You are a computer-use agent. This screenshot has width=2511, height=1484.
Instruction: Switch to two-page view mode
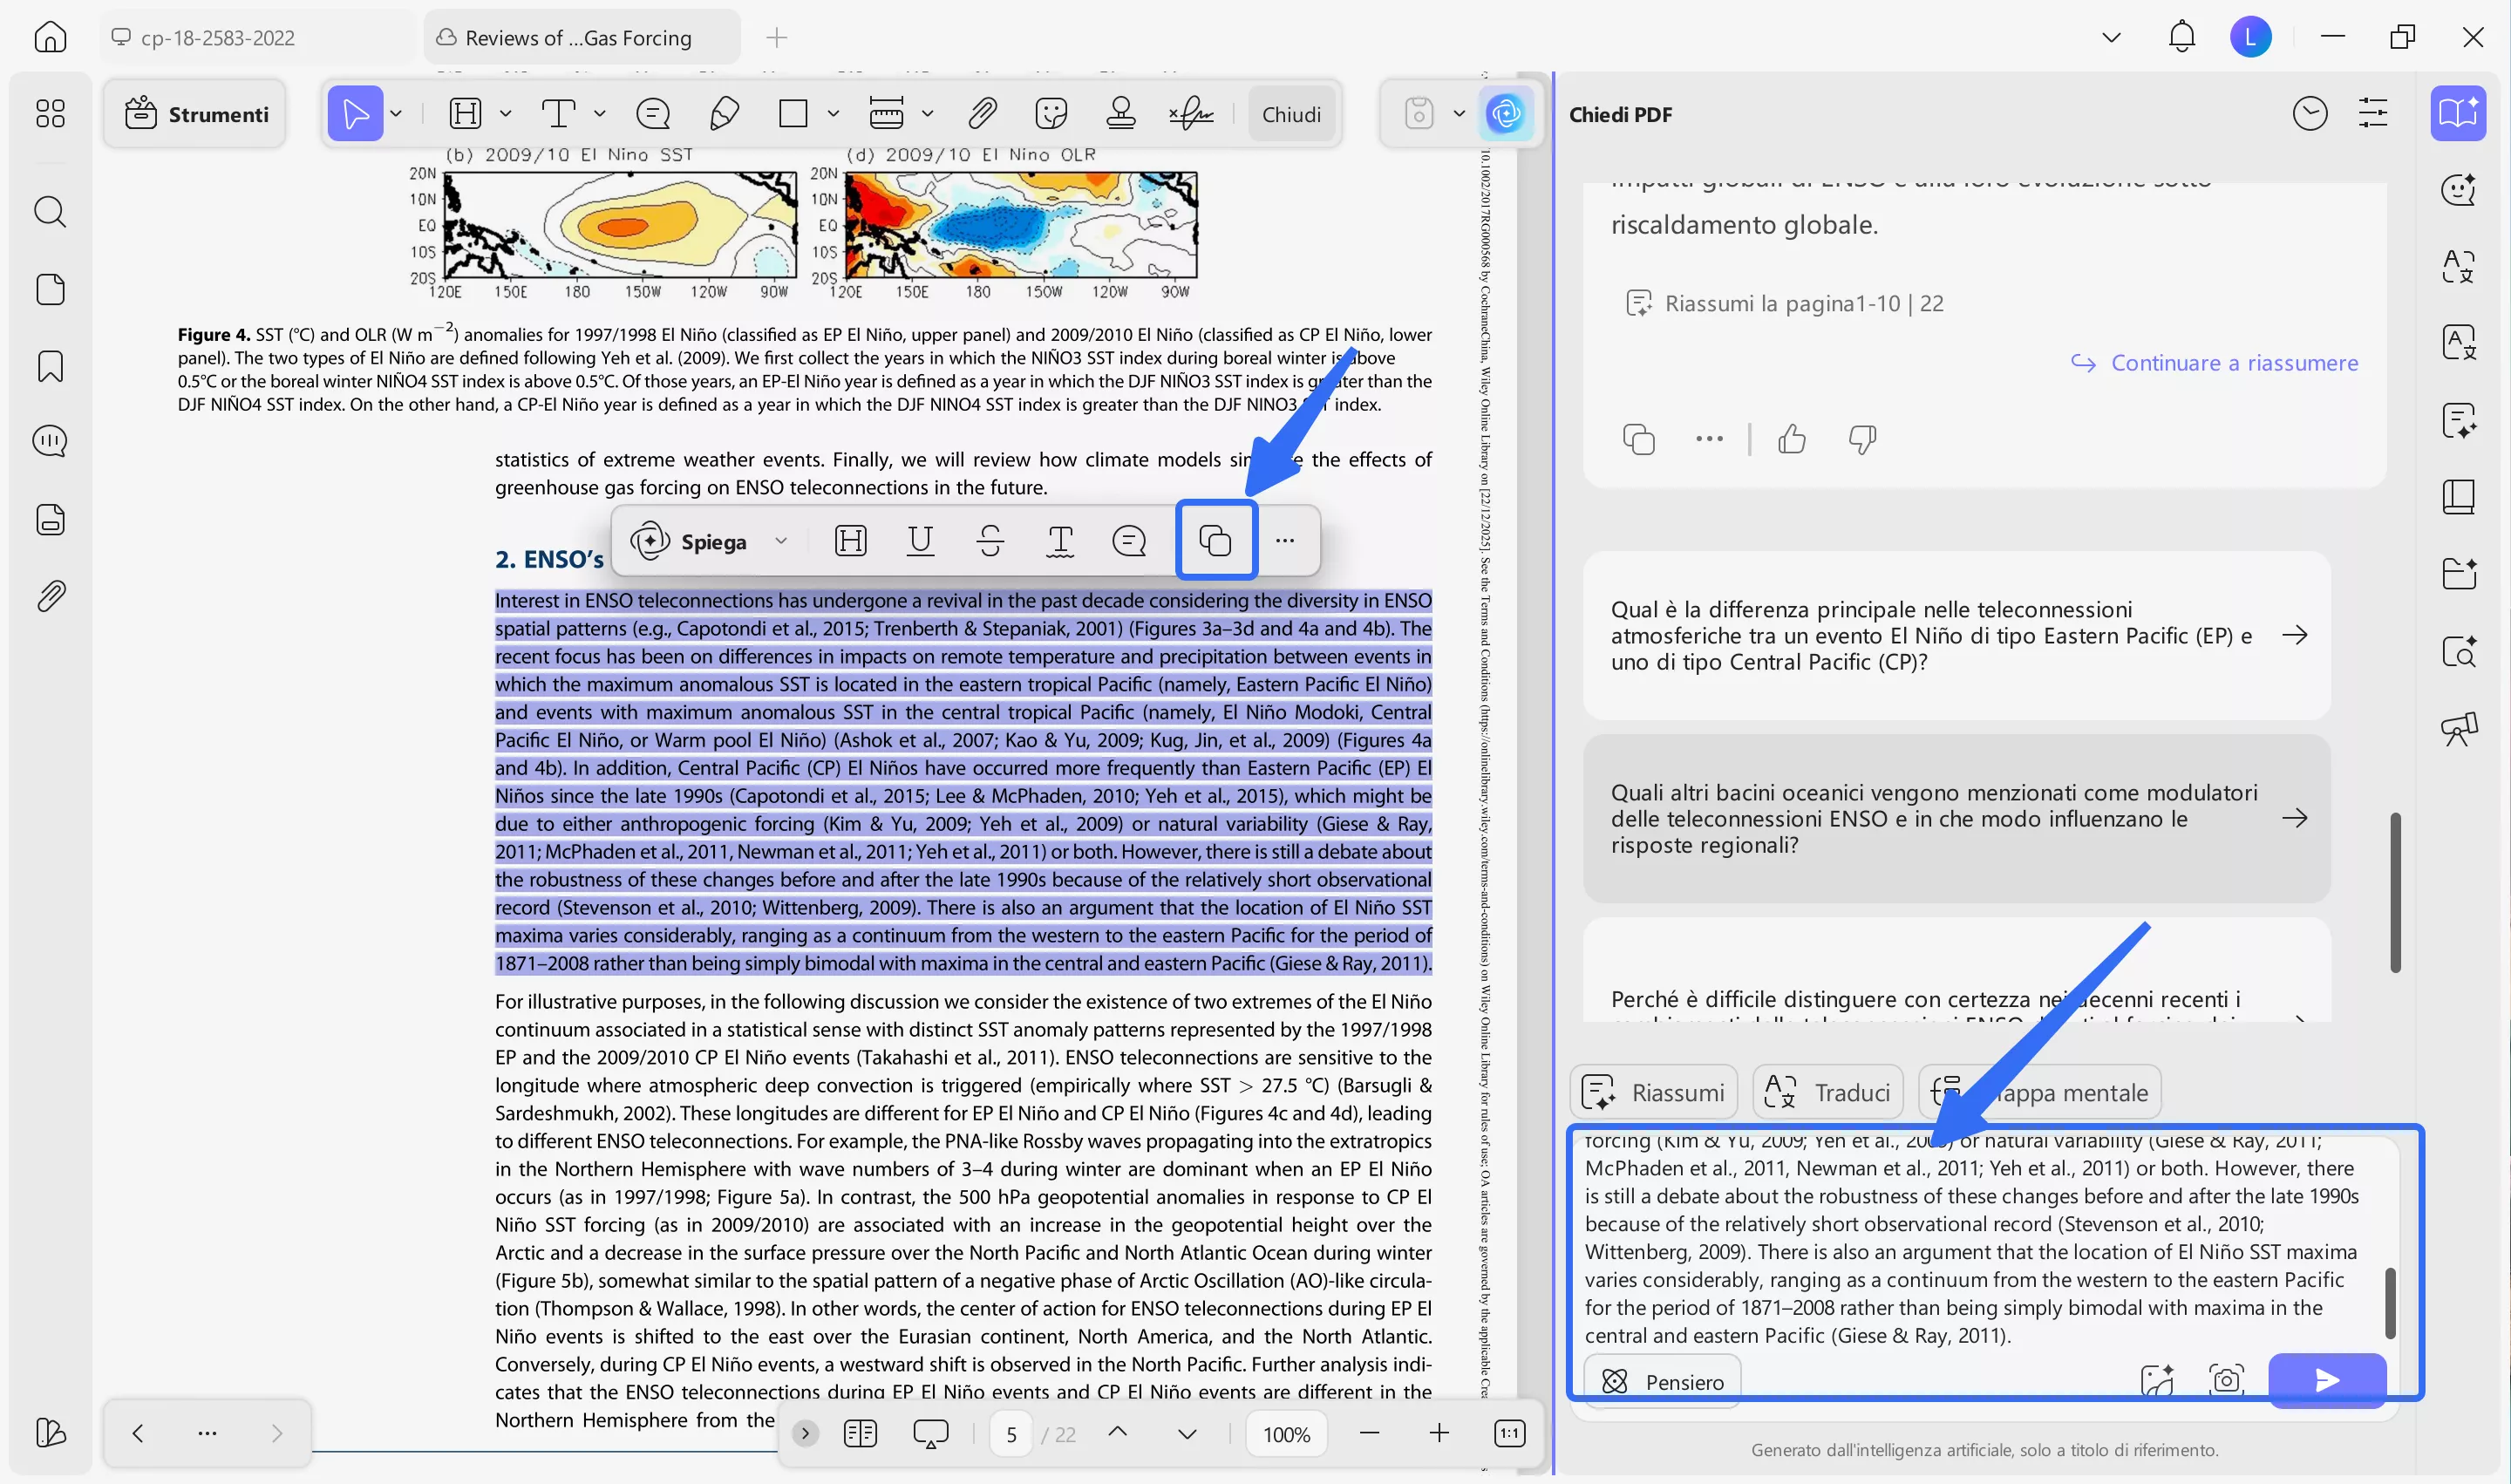[x=858, y=1433]
